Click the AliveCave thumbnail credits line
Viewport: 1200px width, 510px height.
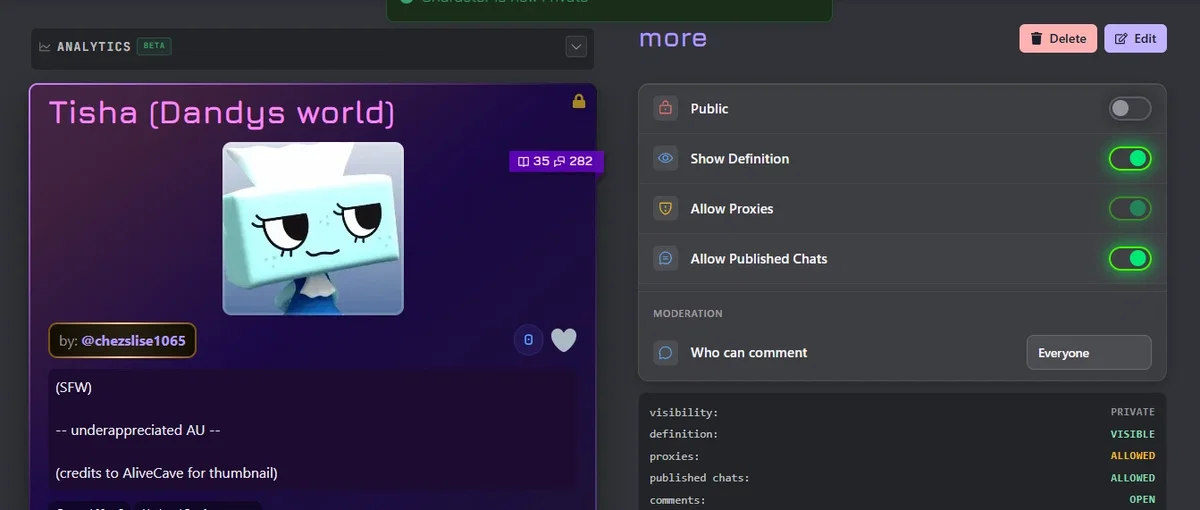166,472
